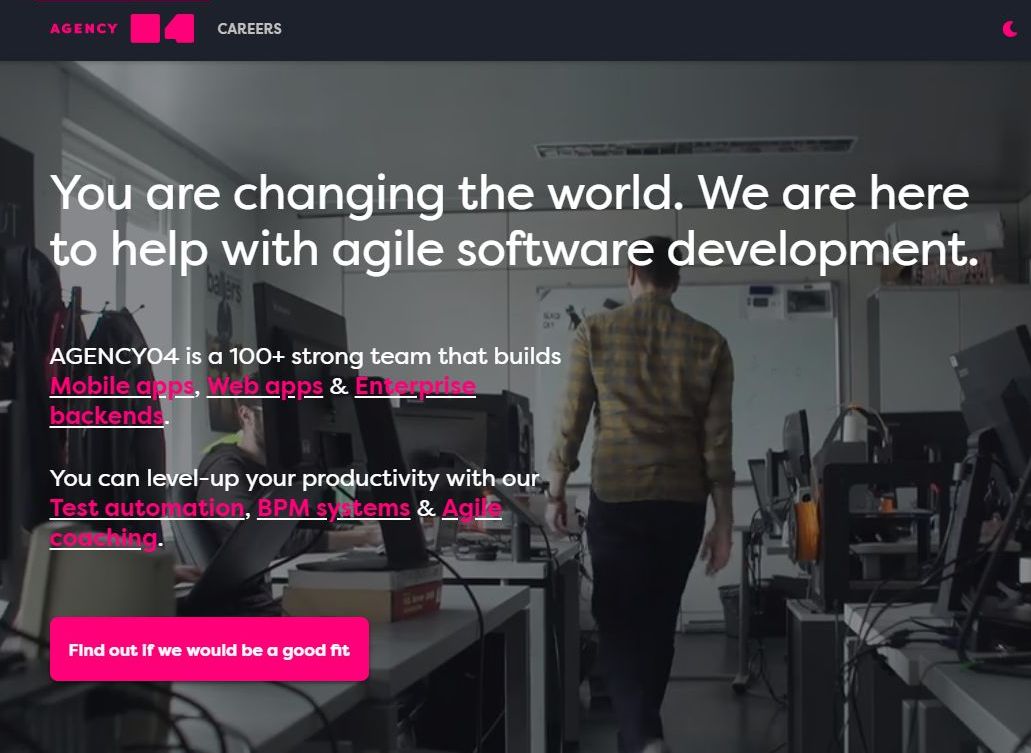The width and height of the screenshot is (1031, 753).
Task: Click the Agile link text
Action: pos(472,508)
